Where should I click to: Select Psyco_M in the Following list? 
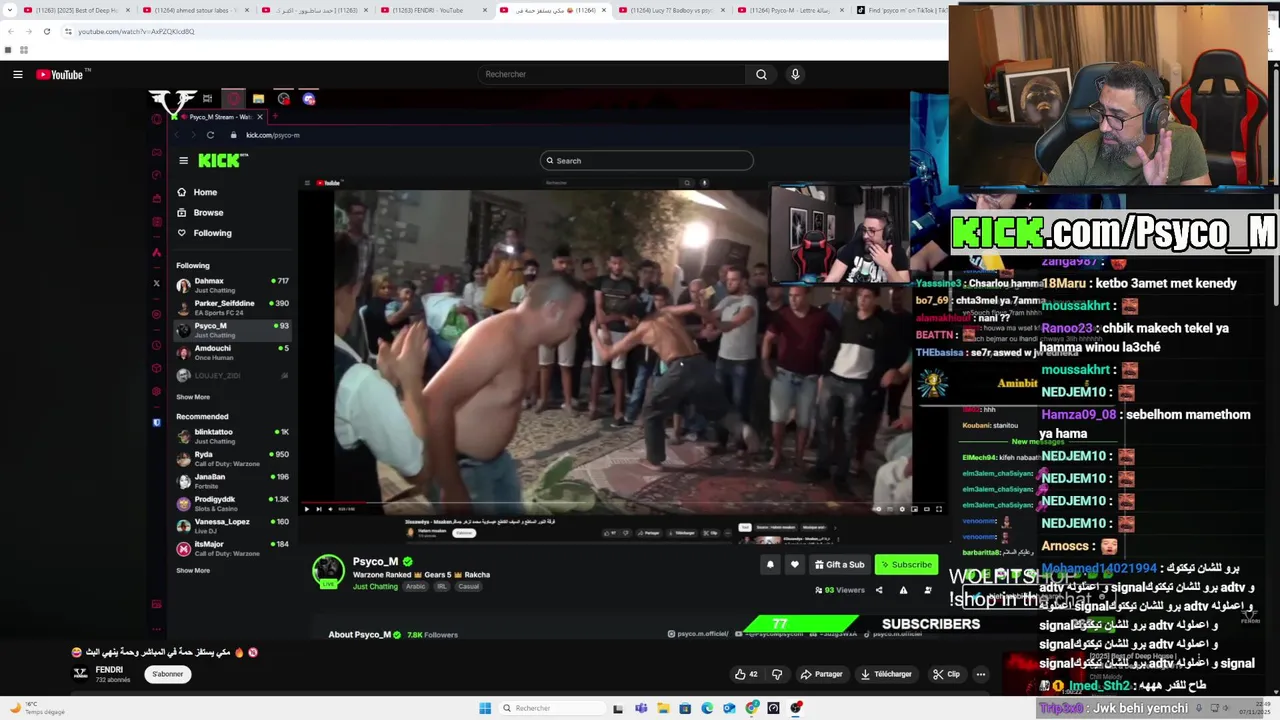tap(233, 330)
